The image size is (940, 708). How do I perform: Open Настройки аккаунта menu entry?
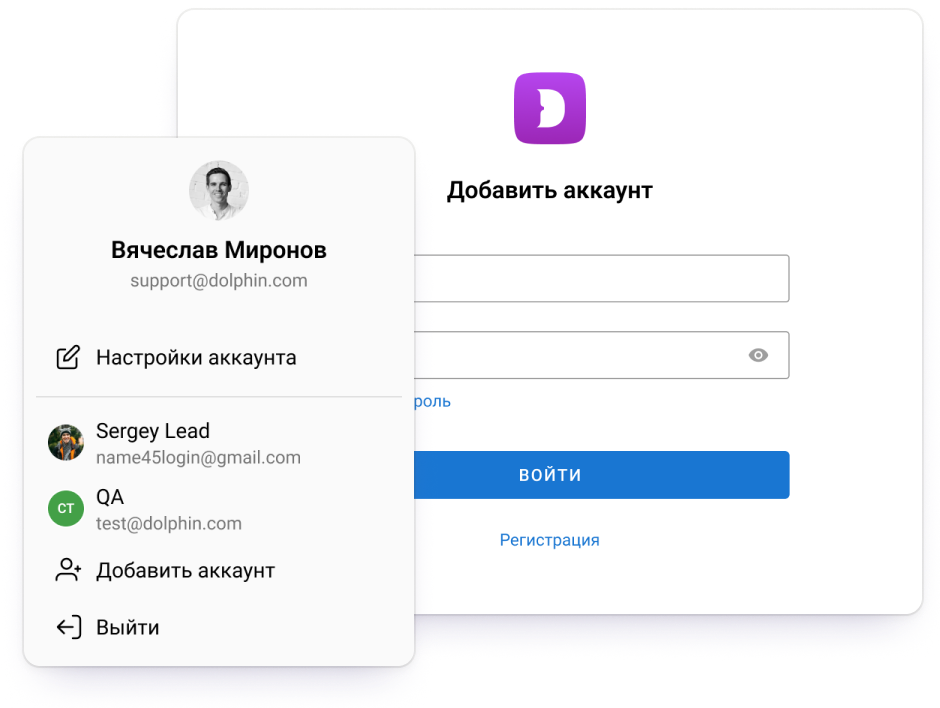[x=219, y=357]
